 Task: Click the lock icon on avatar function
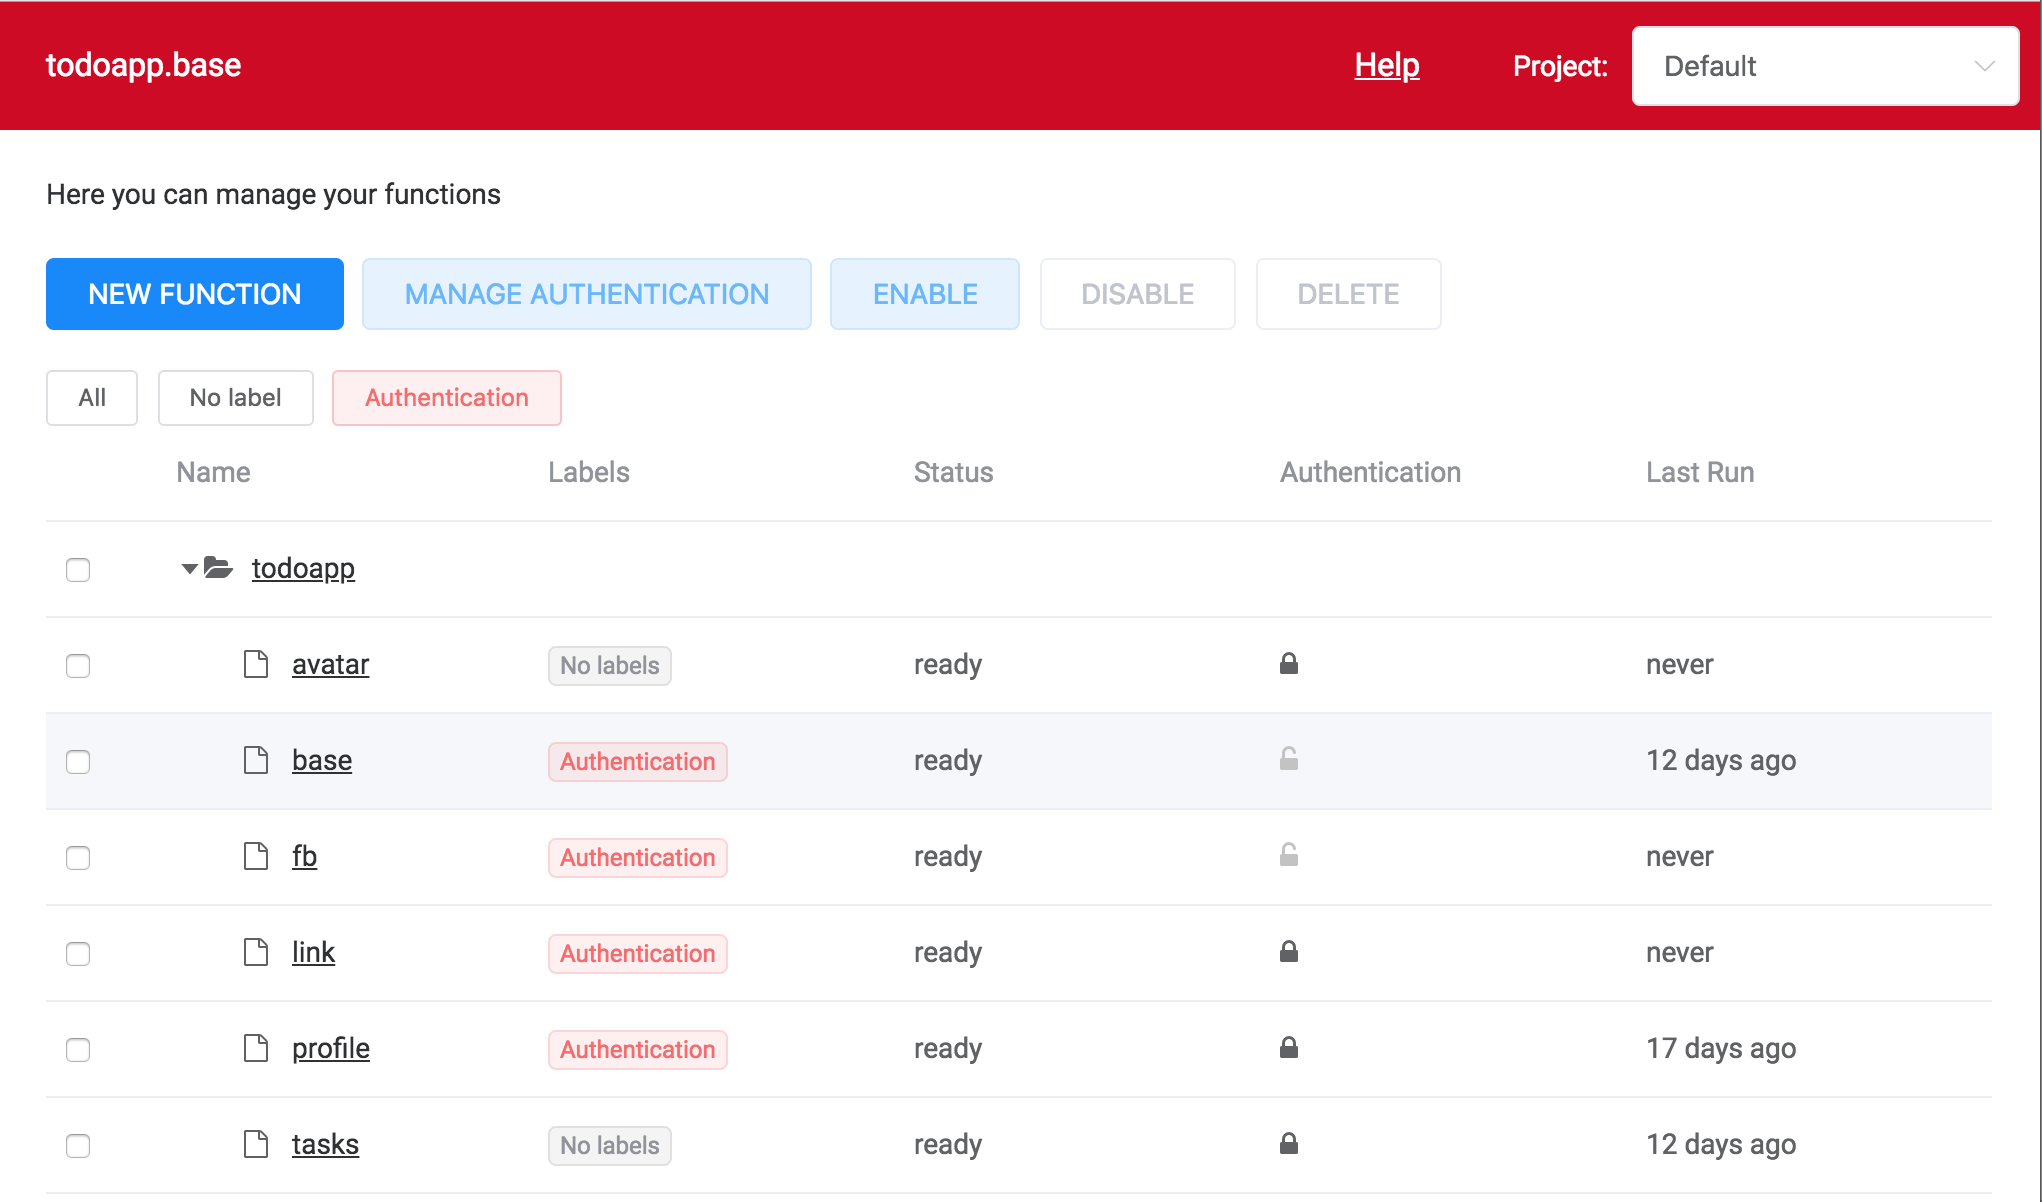tap(1288, 663)
